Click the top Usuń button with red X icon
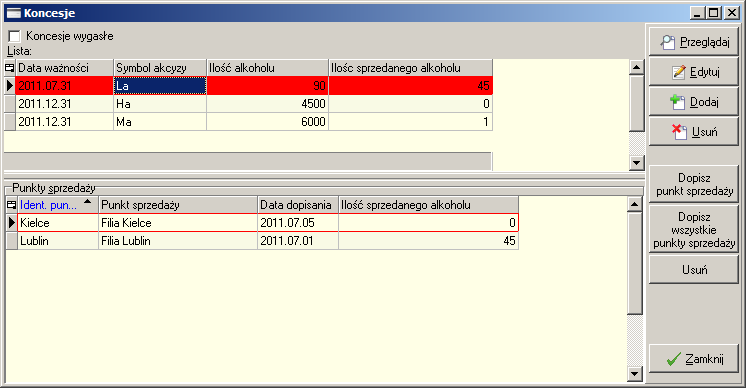This screenshot has height=388, width=746. (x=694, y=132)
